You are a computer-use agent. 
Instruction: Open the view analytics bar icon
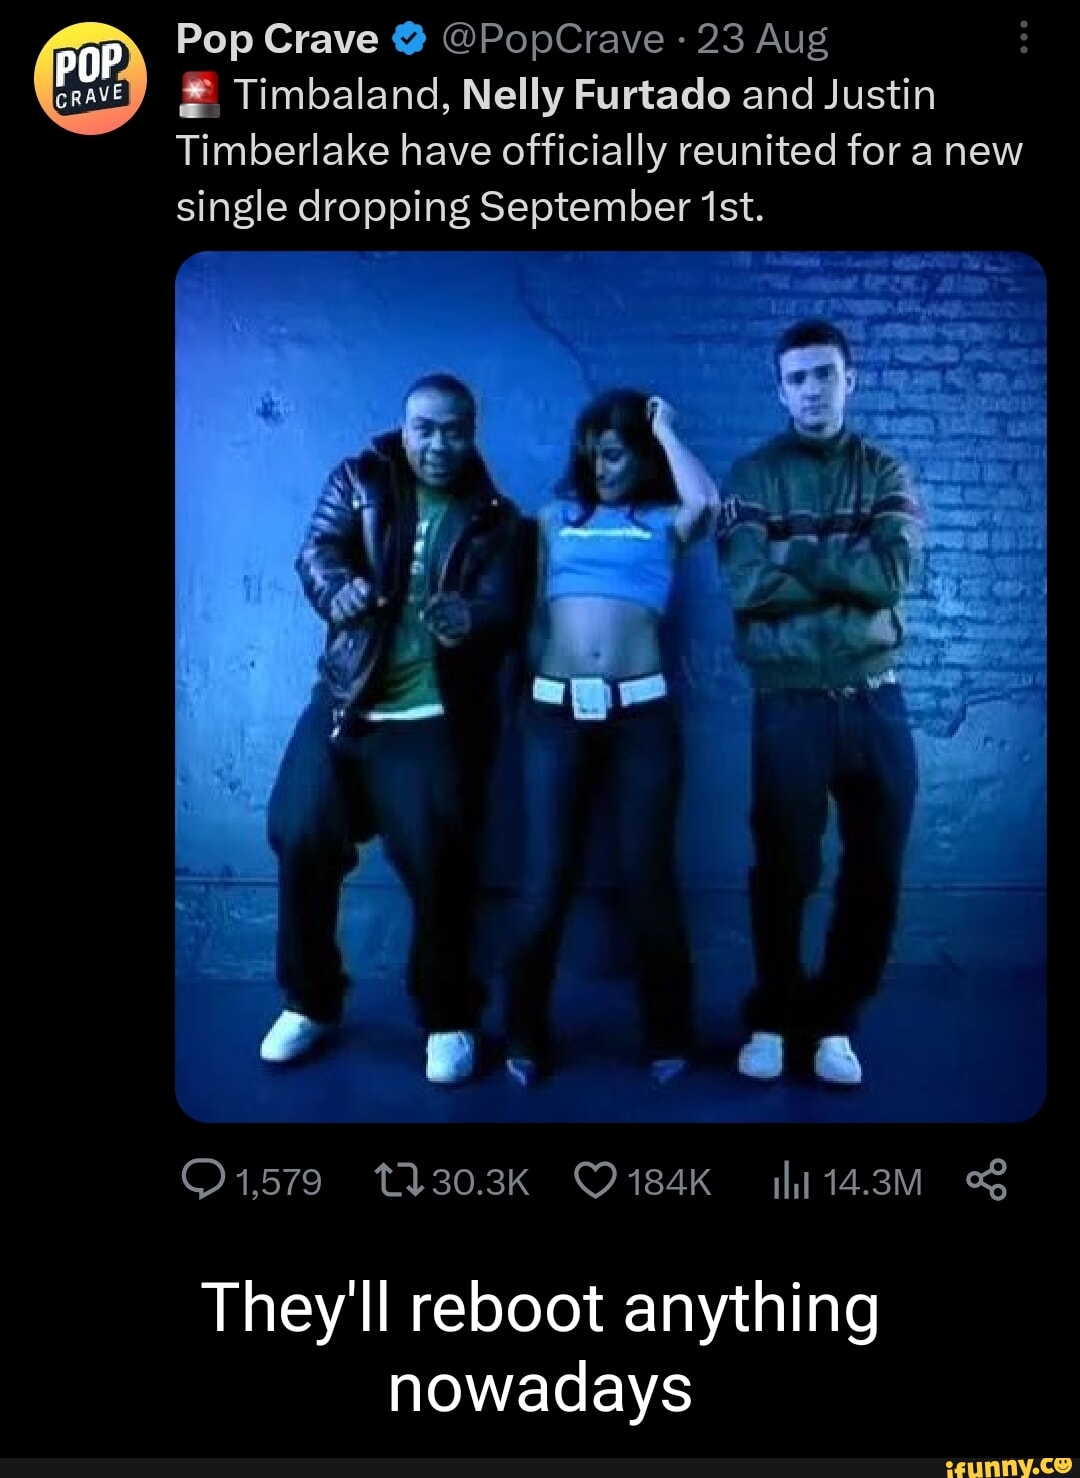tap(790, 1183)
